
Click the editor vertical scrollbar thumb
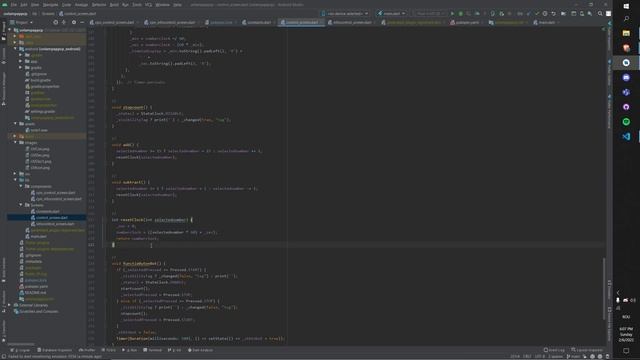(604, 288)
